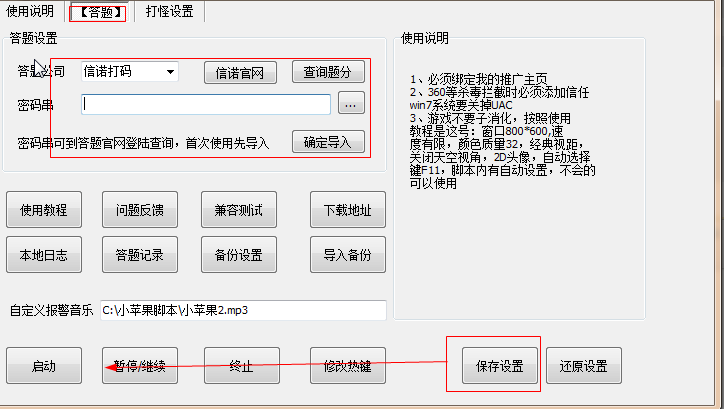
Task: Run the 兼容测试 compatibility test
Action: point(239,210)
